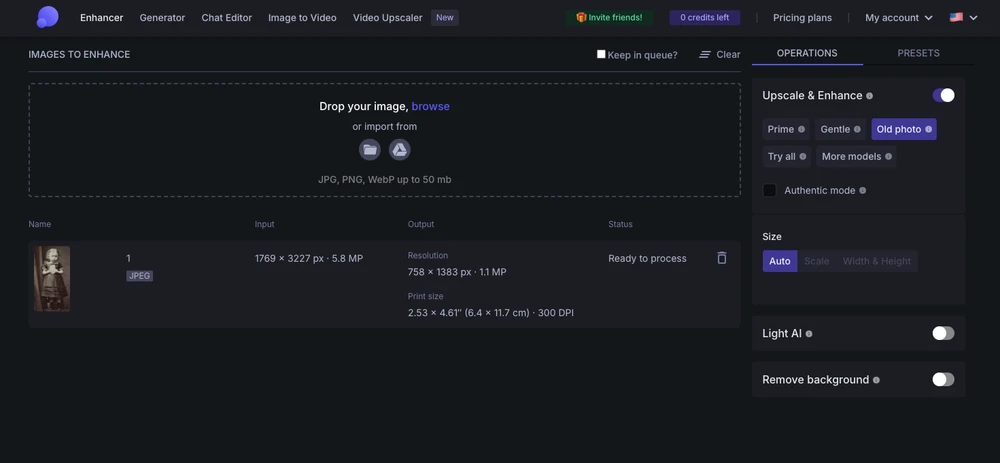Show info icon for Light AI
1000x463 pixels.
809,334
